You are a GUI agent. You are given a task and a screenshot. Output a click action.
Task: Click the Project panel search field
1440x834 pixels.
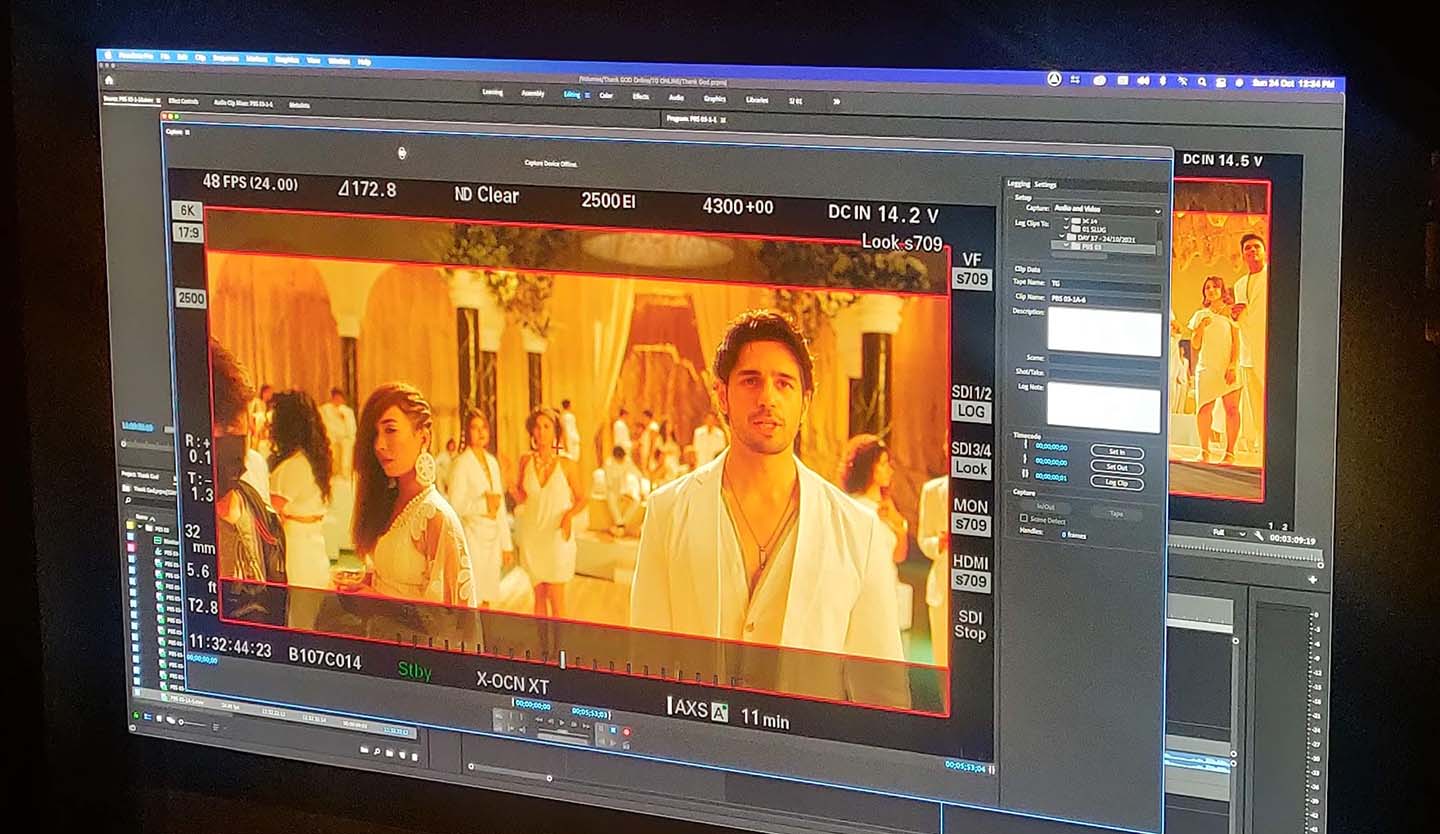(x=152, y=501)
